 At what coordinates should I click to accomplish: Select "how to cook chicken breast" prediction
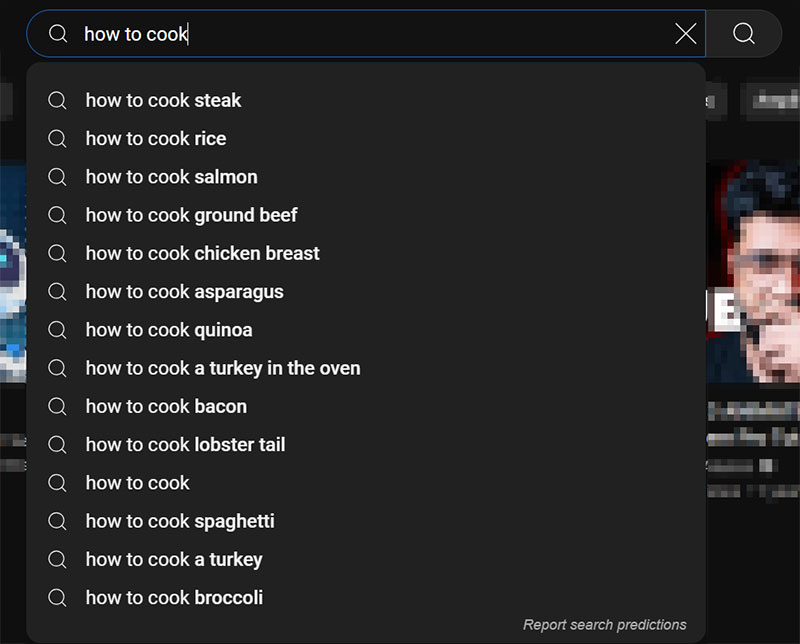click(x=202, y=253)
